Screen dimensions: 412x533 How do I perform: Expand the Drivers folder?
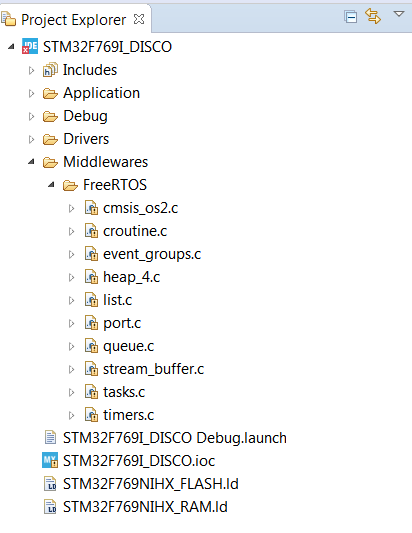pyautogui.click(x=31, y=139)
